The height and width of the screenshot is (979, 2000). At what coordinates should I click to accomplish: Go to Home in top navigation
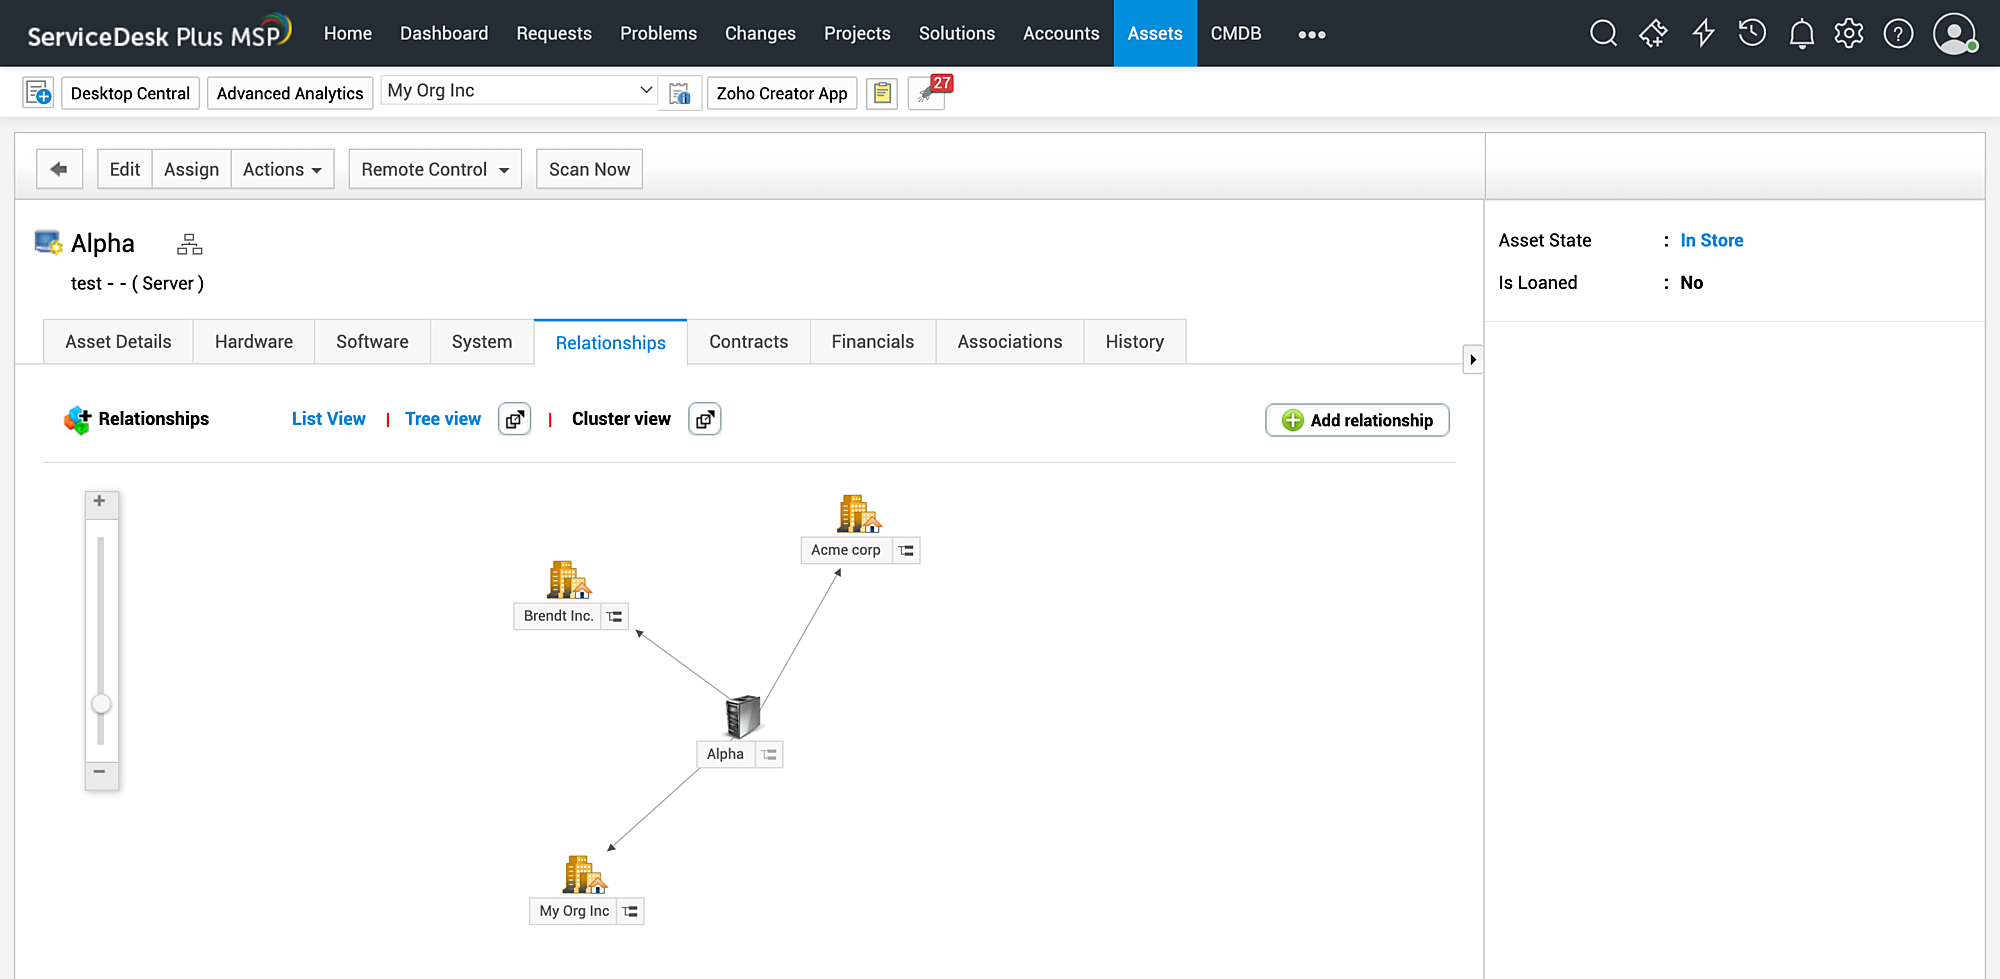(x=348, y=33)
